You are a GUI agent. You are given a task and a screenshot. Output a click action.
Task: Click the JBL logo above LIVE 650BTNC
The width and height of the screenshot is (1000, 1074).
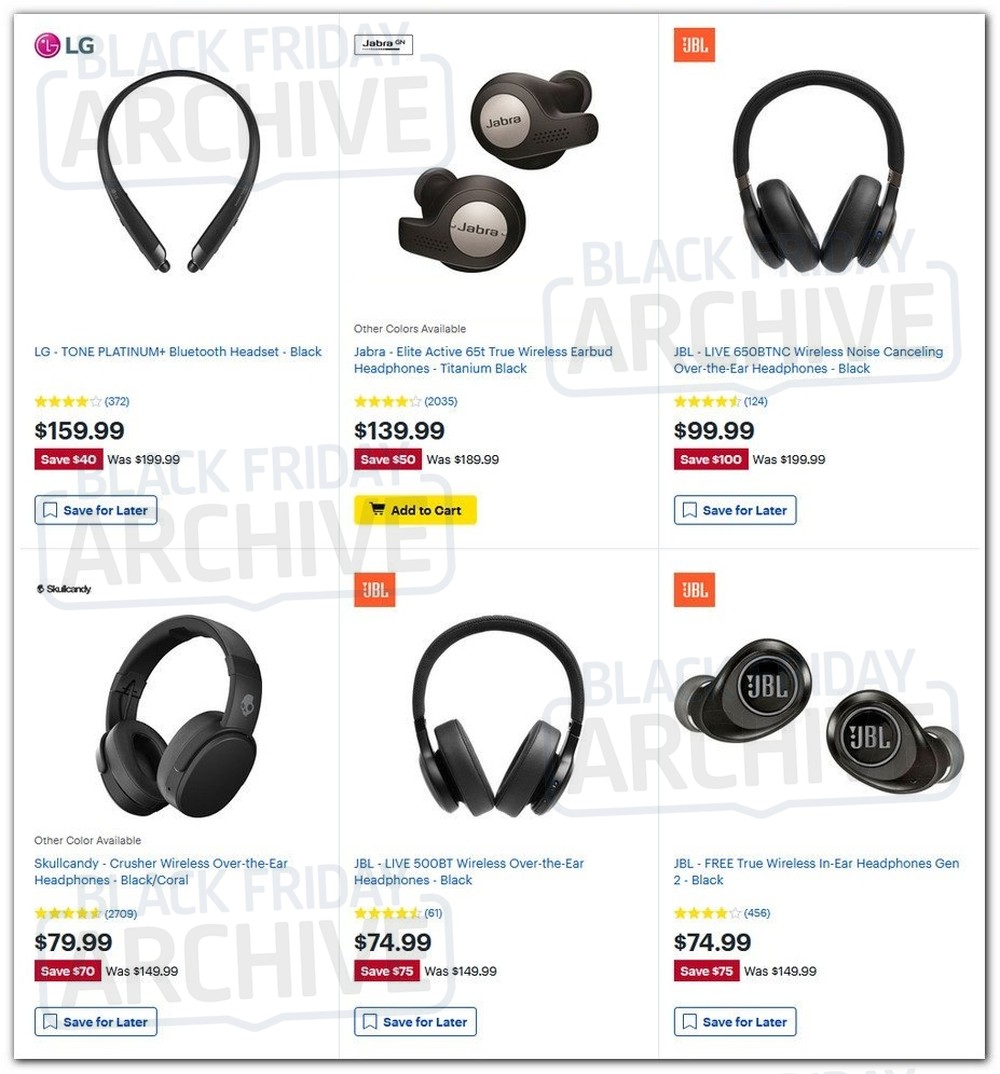694,45
